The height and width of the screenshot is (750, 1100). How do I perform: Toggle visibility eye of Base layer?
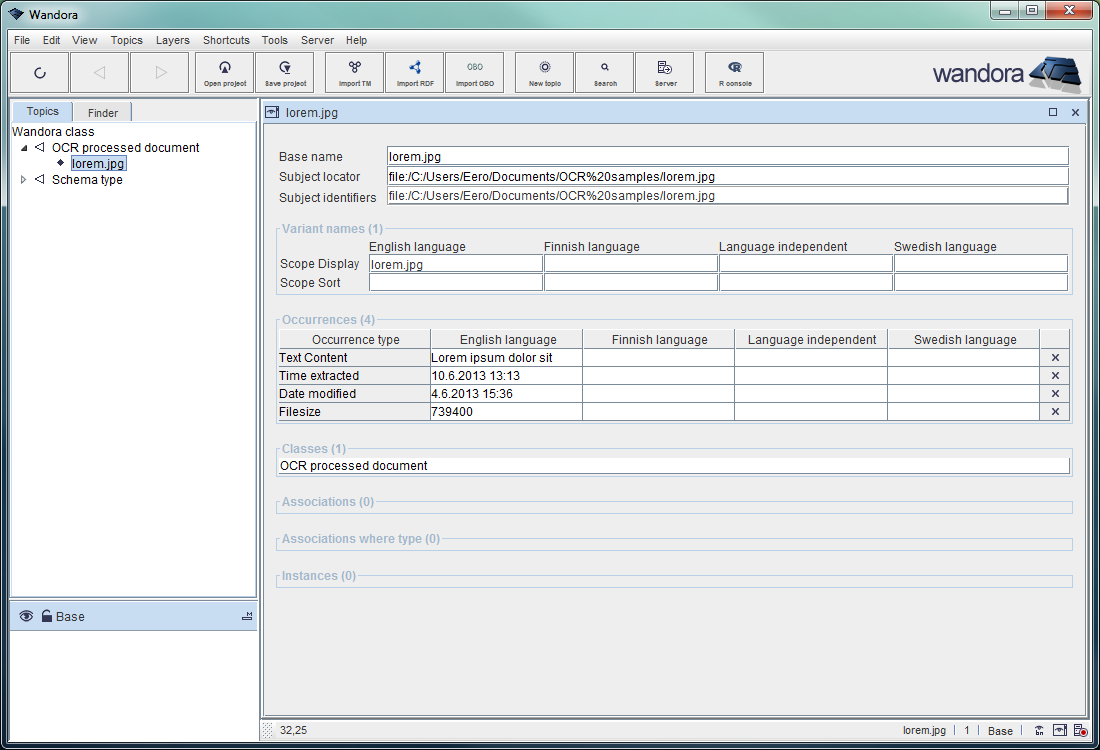pos(26,617)
